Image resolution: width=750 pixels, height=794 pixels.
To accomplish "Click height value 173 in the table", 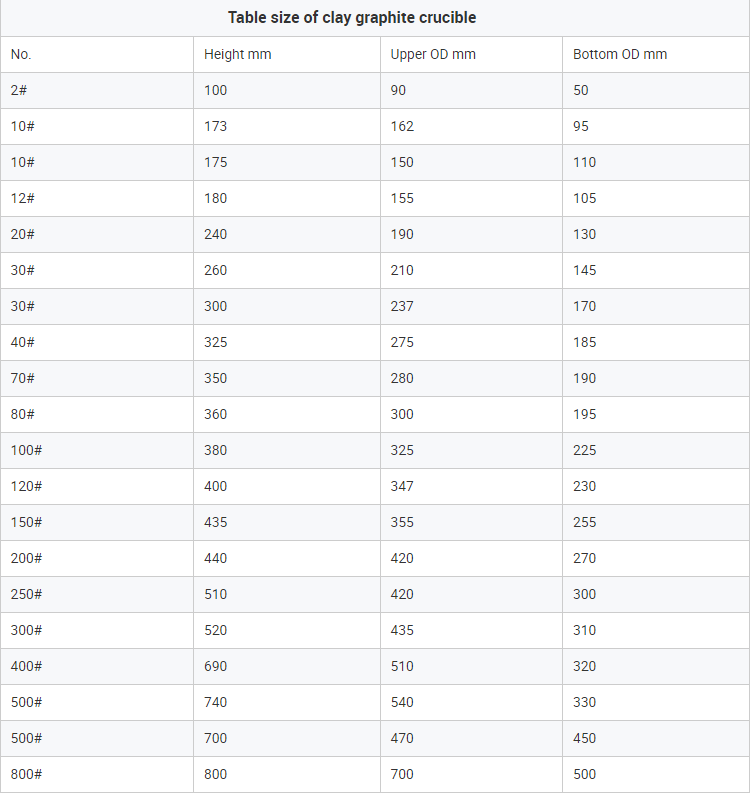I will [x=215, y=126].
